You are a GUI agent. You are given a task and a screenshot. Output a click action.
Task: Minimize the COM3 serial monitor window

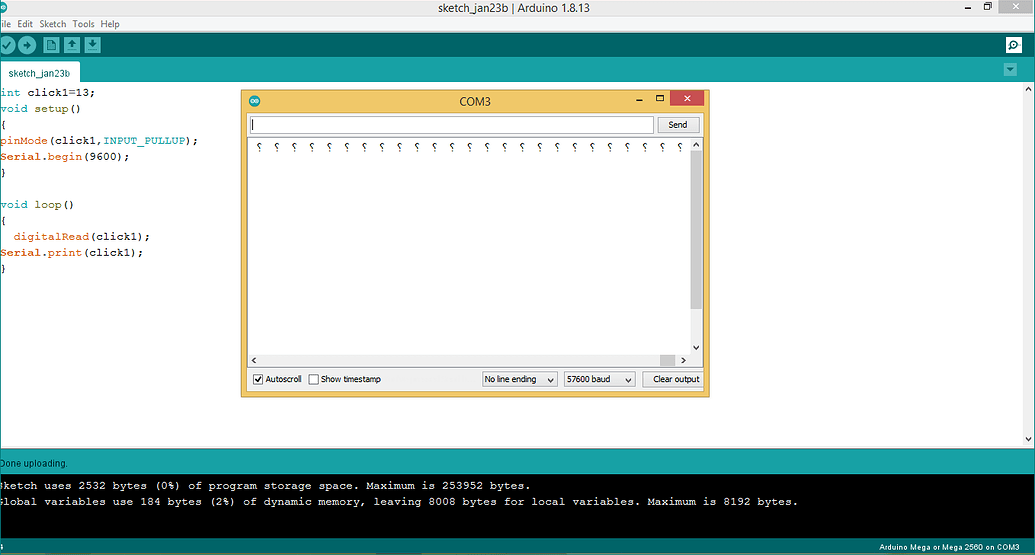coord(639,99)
